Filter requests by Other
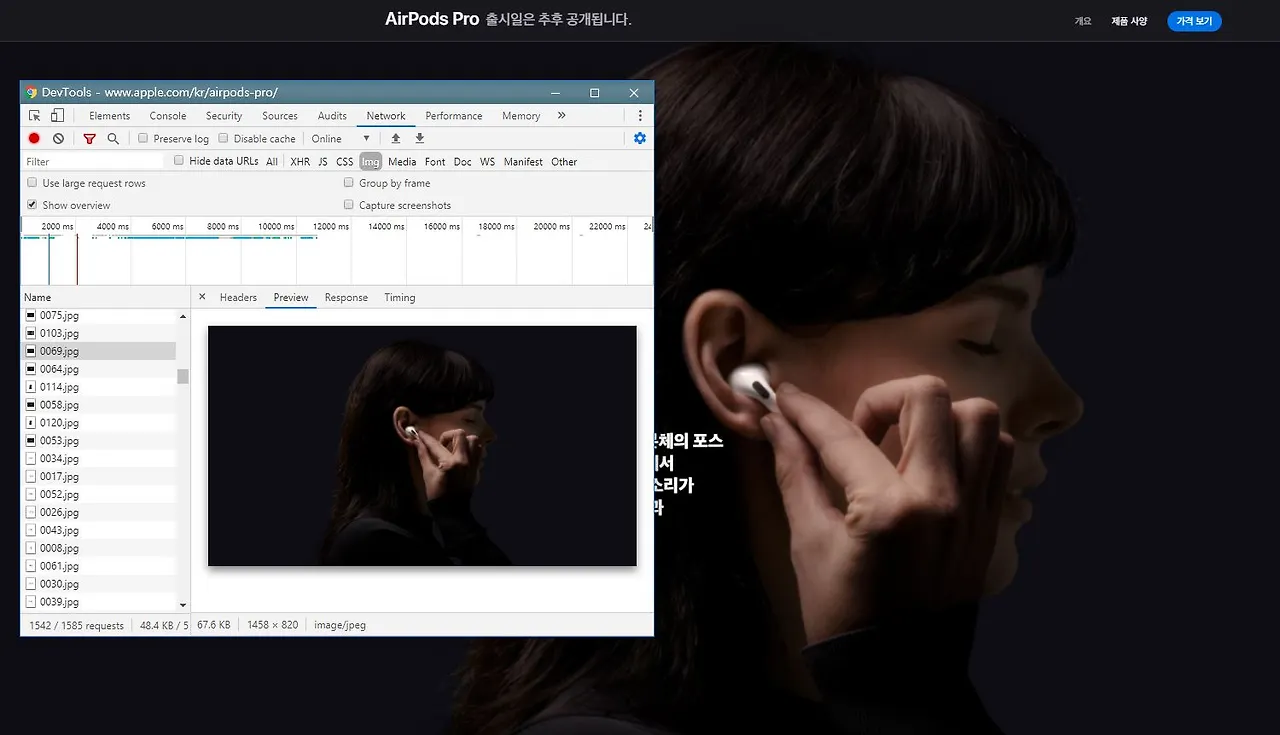The image size is (1280, 735). pyautogui.click(x=564, y=162)
